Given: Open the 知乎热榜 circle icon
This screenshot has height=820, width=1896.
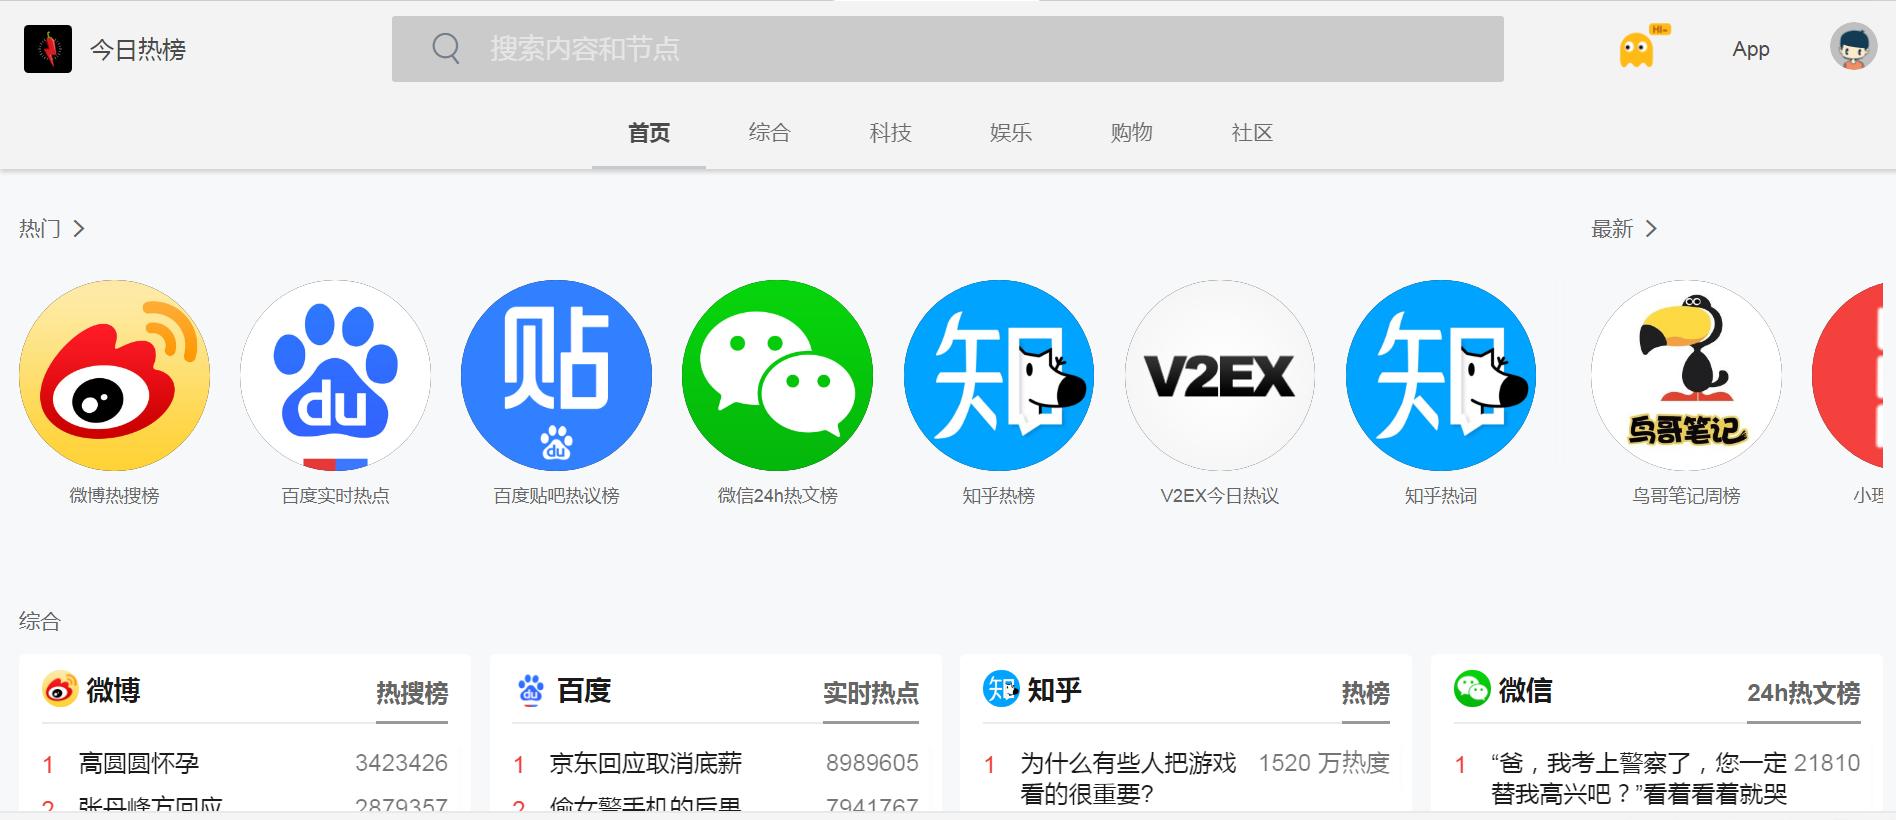Looking at the screenshot, I should click(999, 375).
